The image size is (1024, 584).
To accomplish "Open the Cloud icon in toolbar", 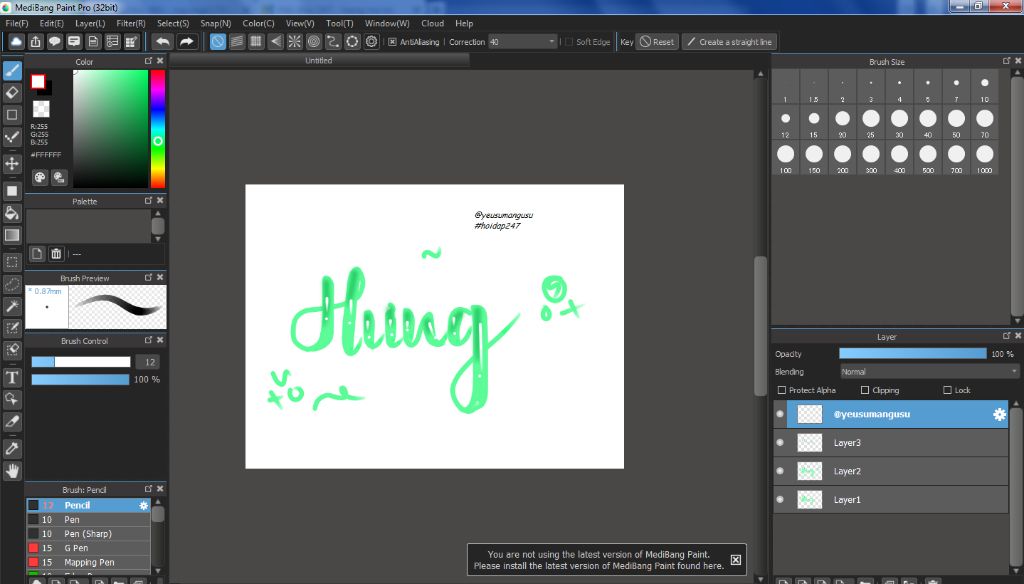I will point(16,42).
